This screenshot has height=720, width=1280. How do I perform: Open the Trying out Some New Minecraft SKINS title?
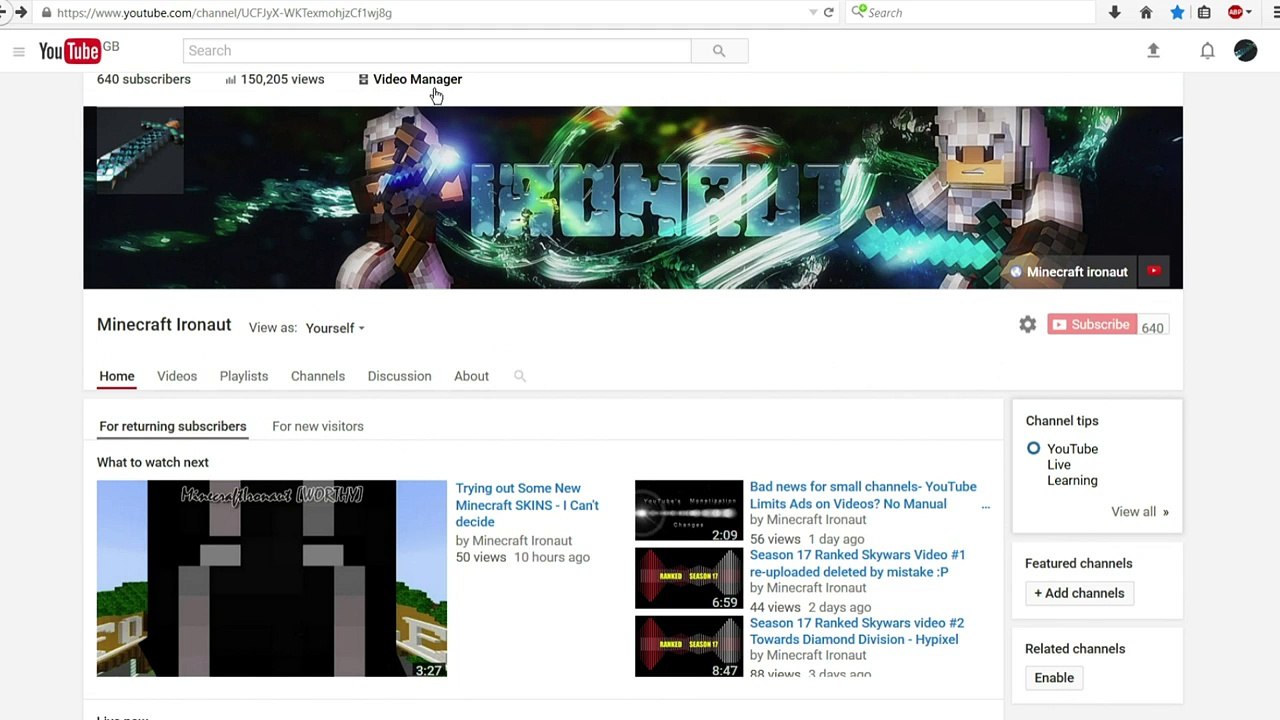[527, 505]
